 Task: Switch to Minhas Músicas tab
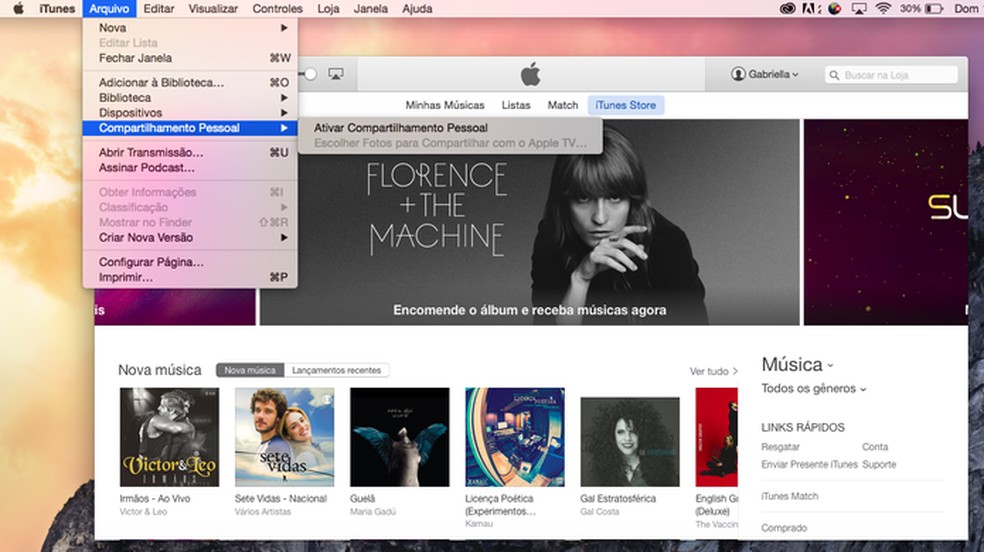coord(445,105)
